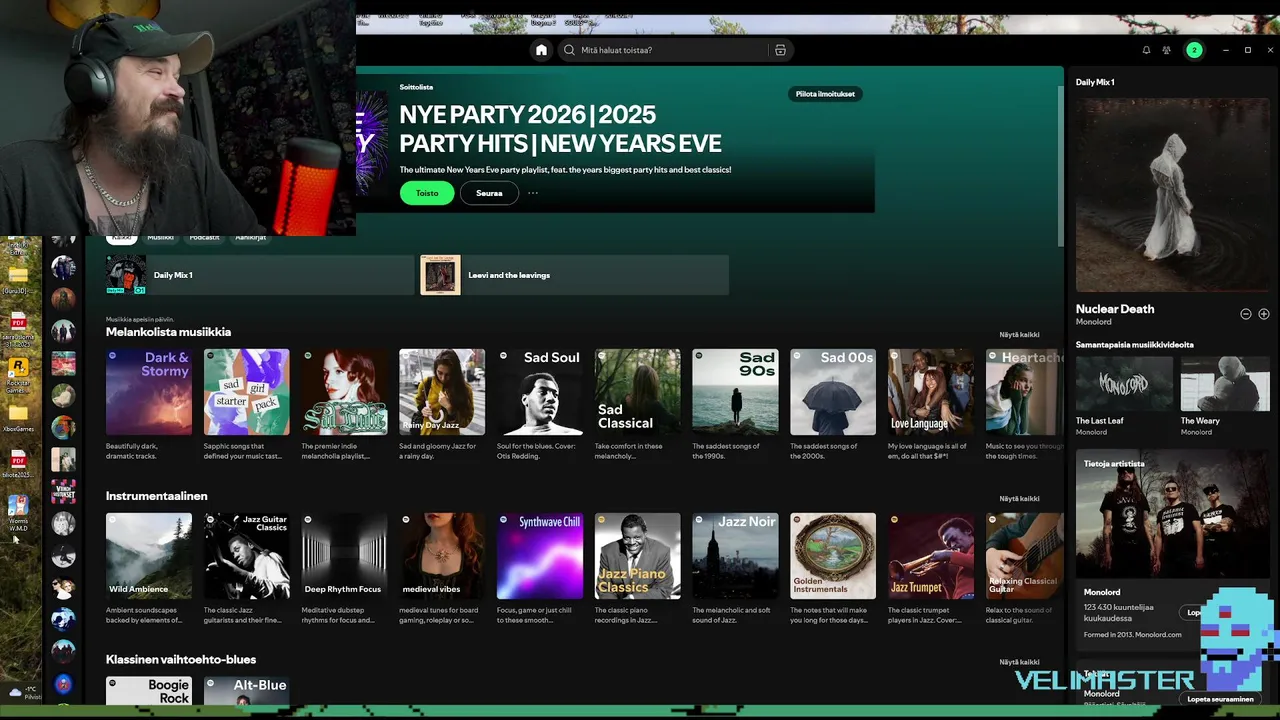Open the Nuclear Death track title
Image resolution: width=1280 pixels, height=720 pixels.
[1115, 309]
